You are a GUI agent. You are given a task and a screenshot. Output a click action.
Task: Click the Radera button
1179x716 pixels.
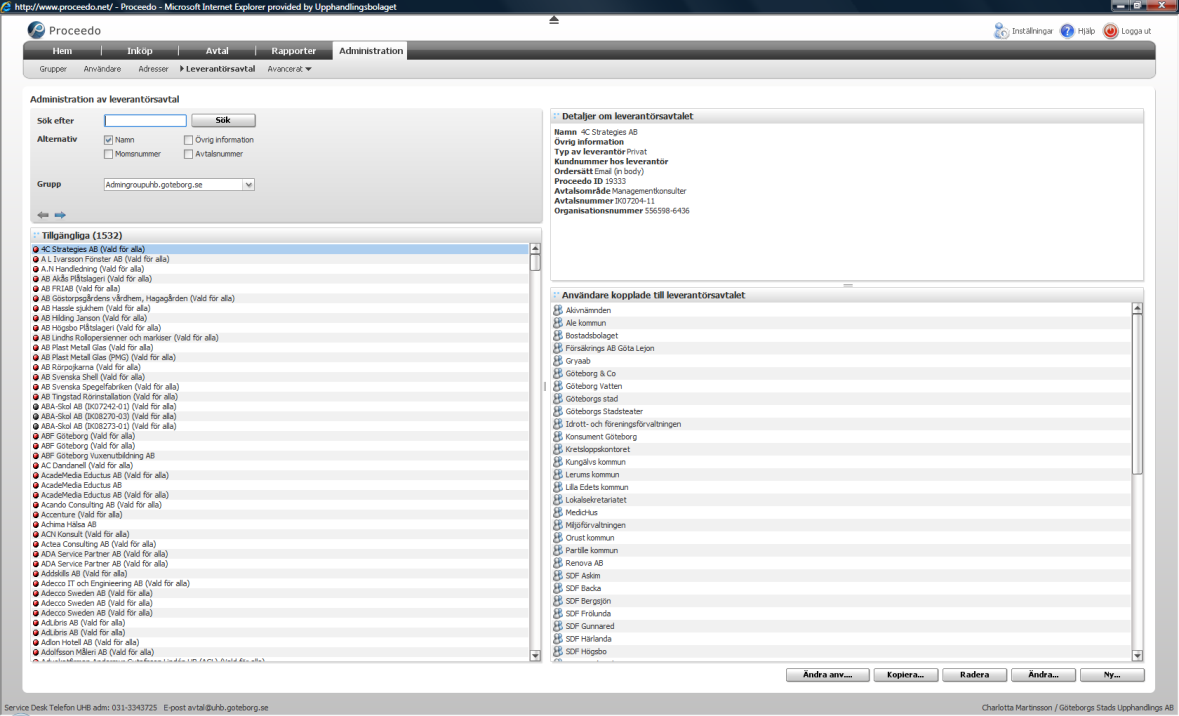(x=974, y=675)
